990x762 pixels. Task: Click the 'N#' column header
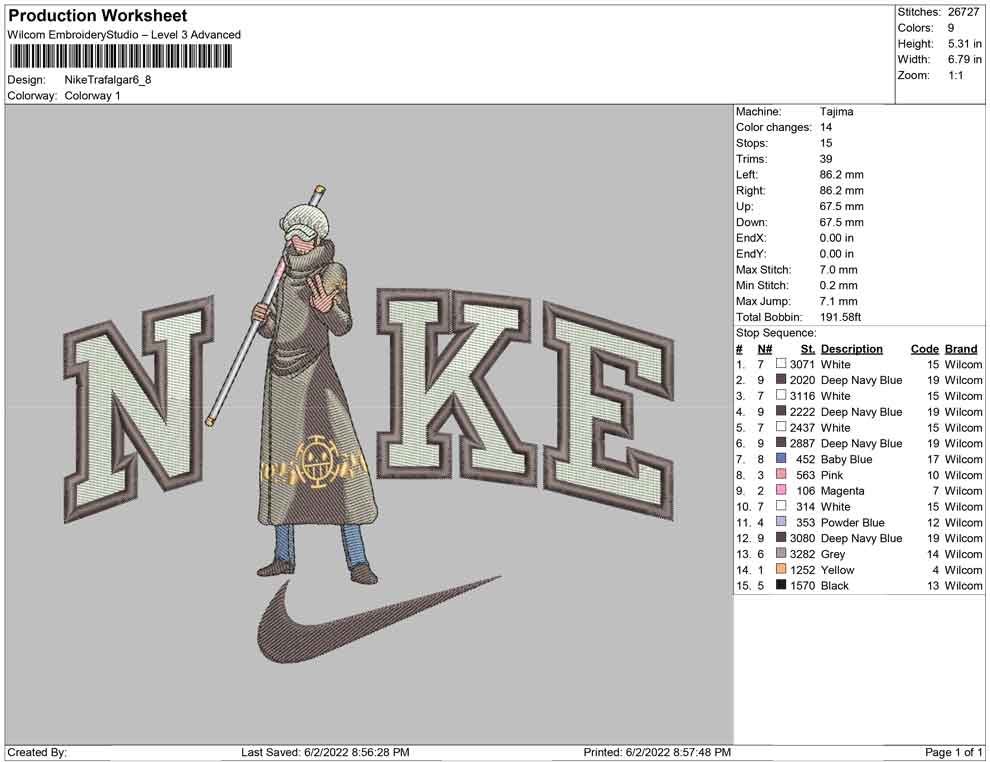tap(765, 349)
